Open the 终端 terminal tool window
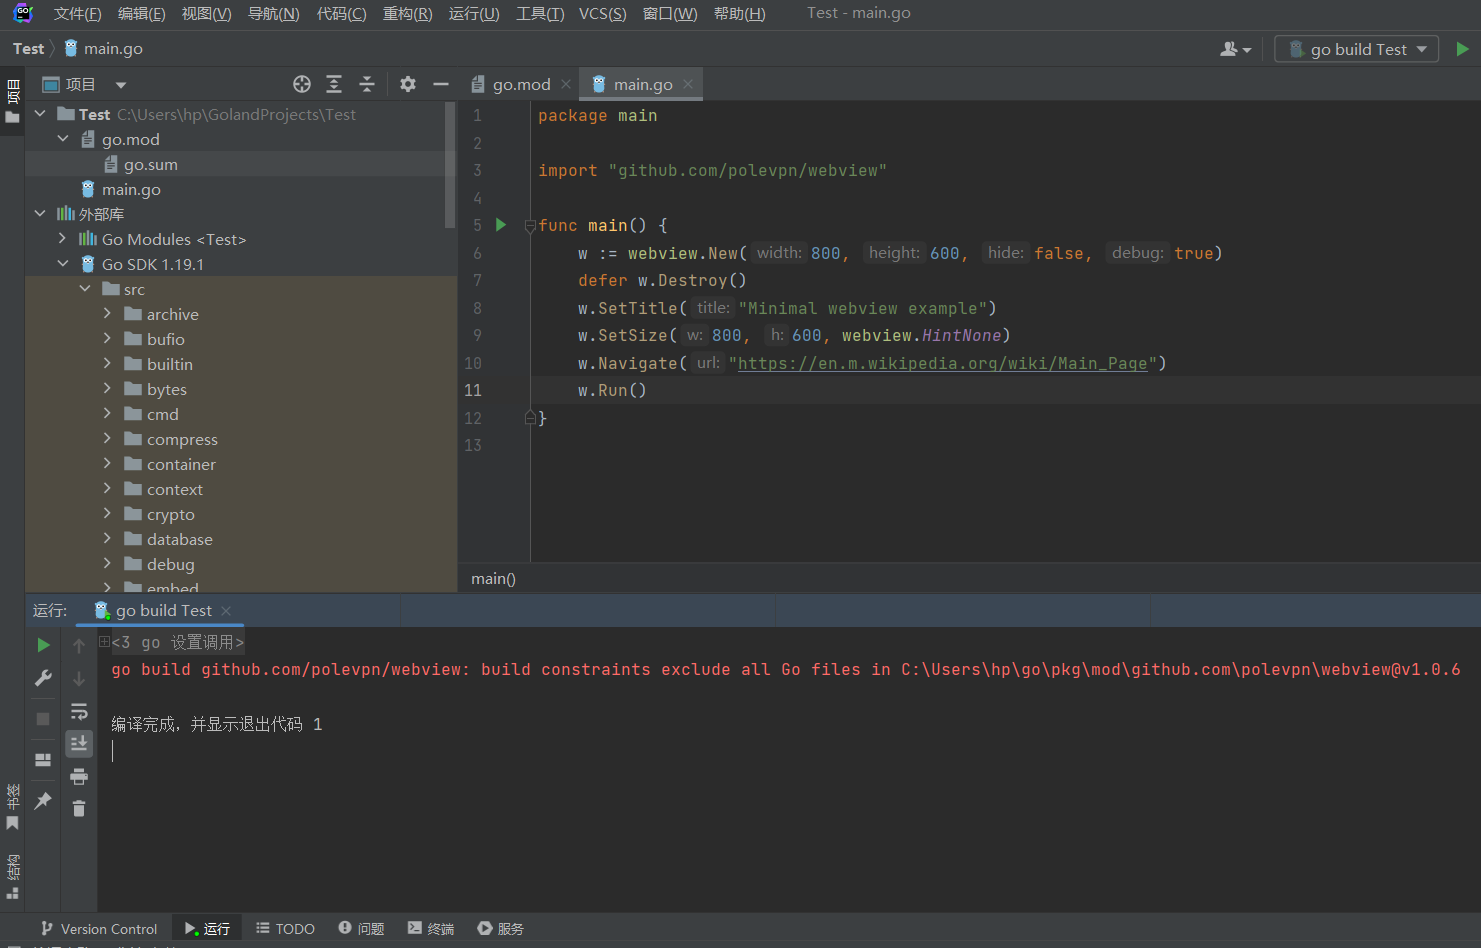The image size is (1481, 948). click(430, 929)
